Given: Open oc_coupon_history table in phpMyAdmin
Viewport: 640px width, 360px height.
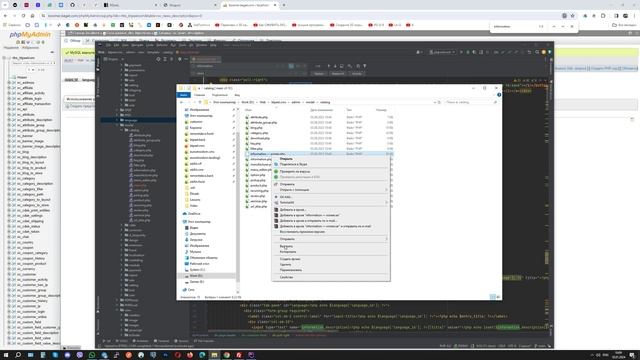Looking at the screenshot, I should [31, 258].
